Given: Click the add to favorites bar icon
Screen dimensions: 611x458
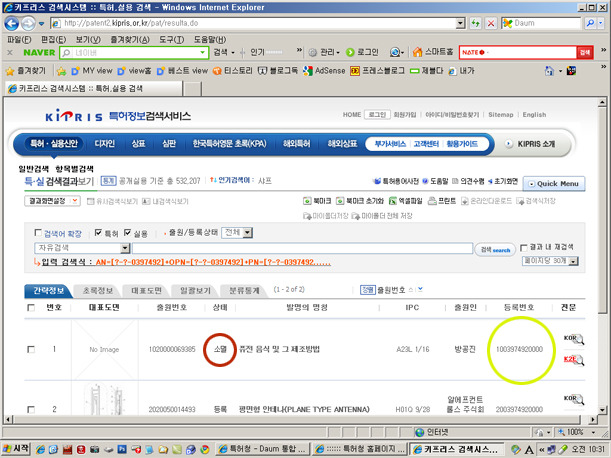Looking at the screenshot, I should click(61, 71).
